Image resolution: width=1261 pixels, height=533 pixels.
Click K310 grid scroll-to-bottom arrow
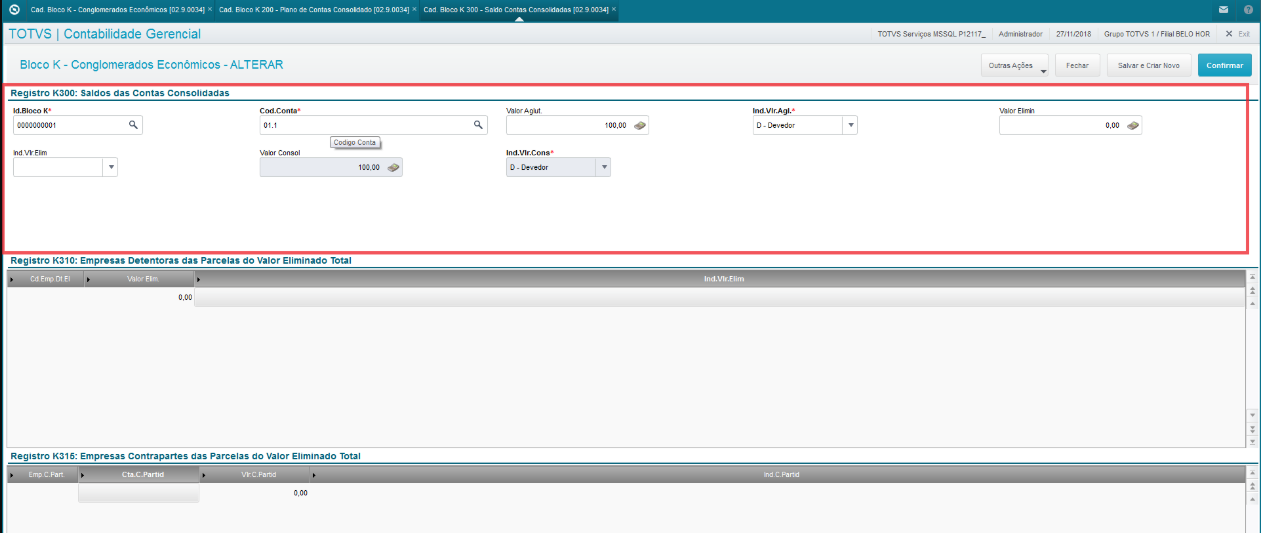click(1253, 440)
